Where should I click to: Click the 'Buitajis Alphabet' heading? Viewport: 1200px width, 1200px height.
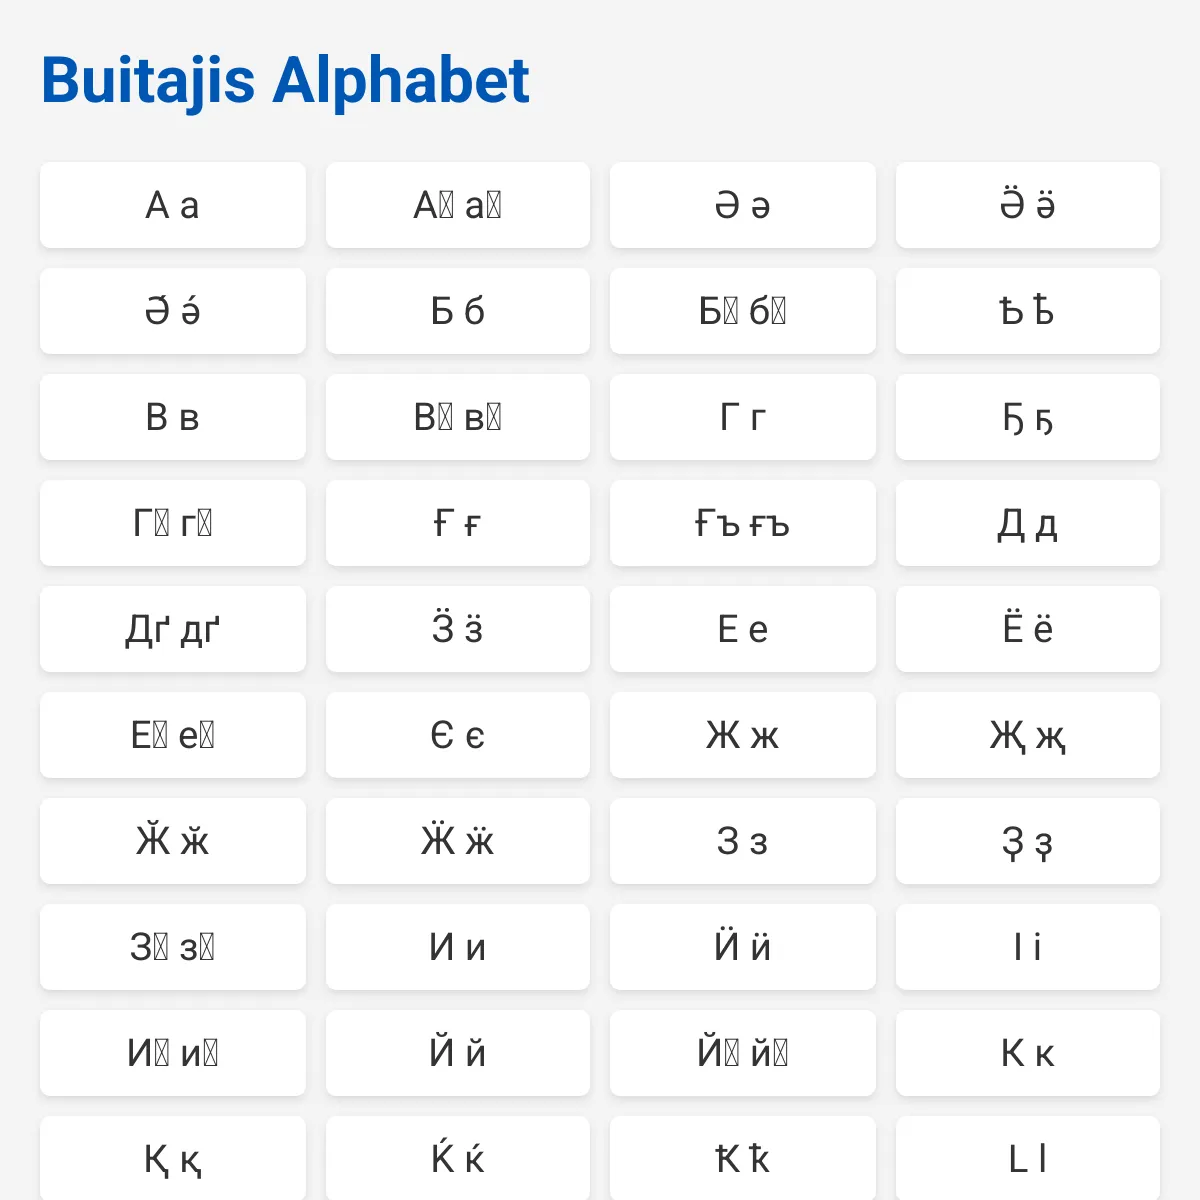click(285, 80)
